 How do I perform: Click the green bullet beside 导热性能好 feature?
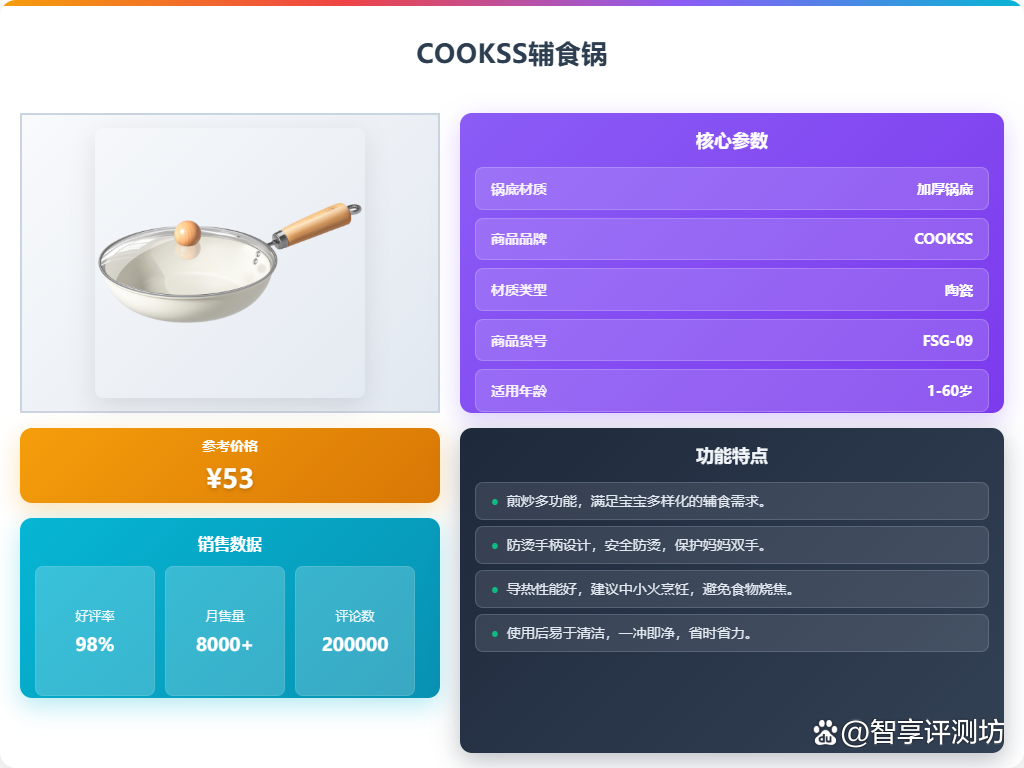[494, 590]
